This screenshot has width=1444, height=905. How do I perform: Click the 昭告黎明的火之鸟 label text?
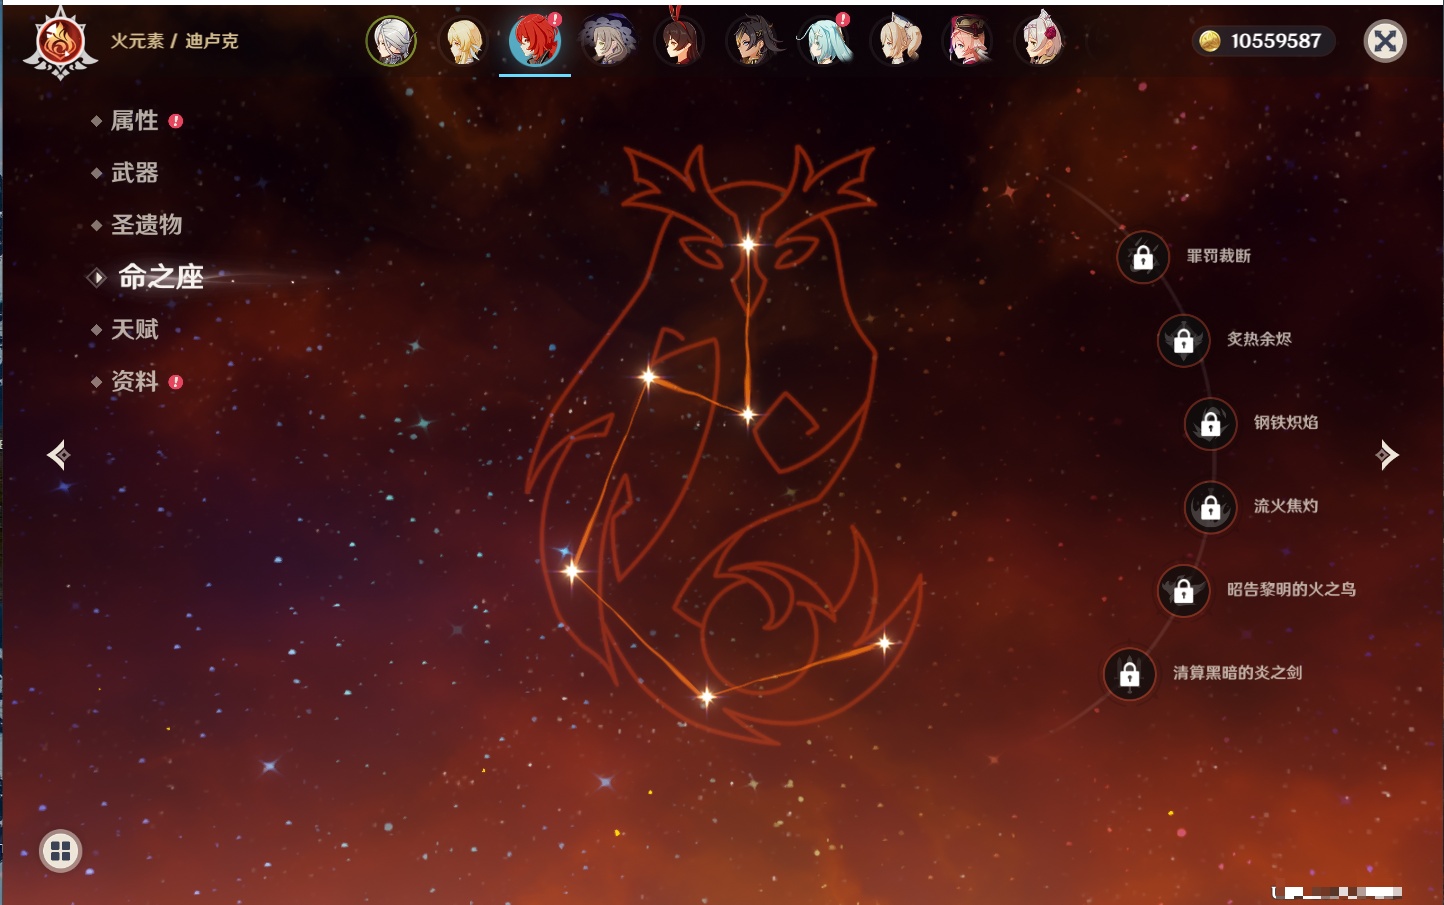[1291, 589]
